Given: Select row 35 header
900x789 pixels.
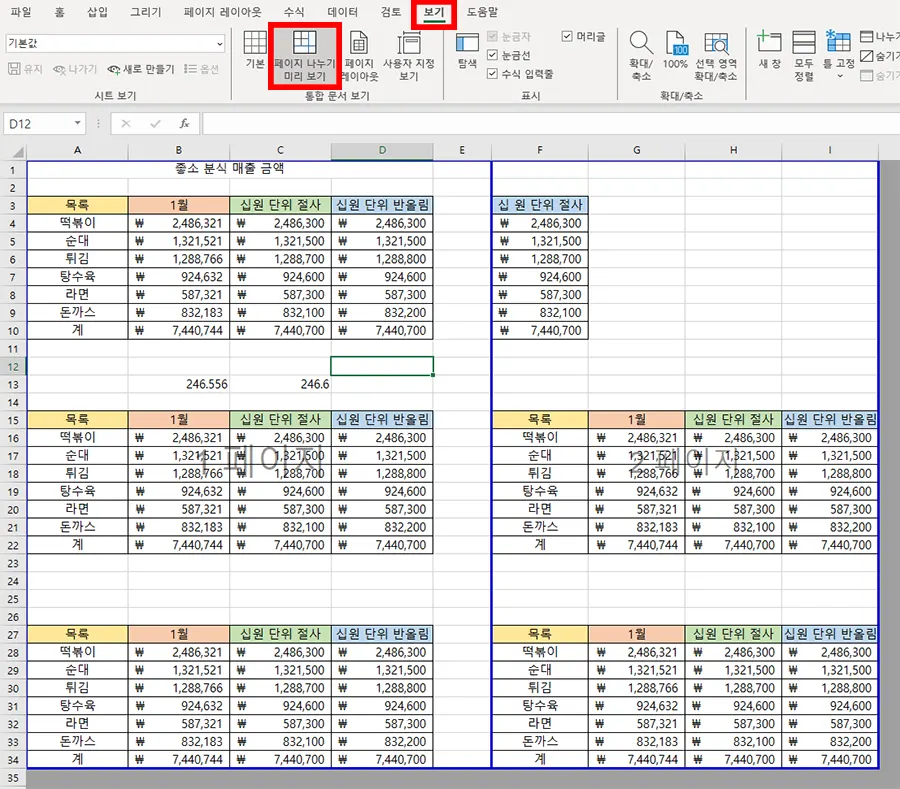Looking at the screenshot, I should (13, 778).
